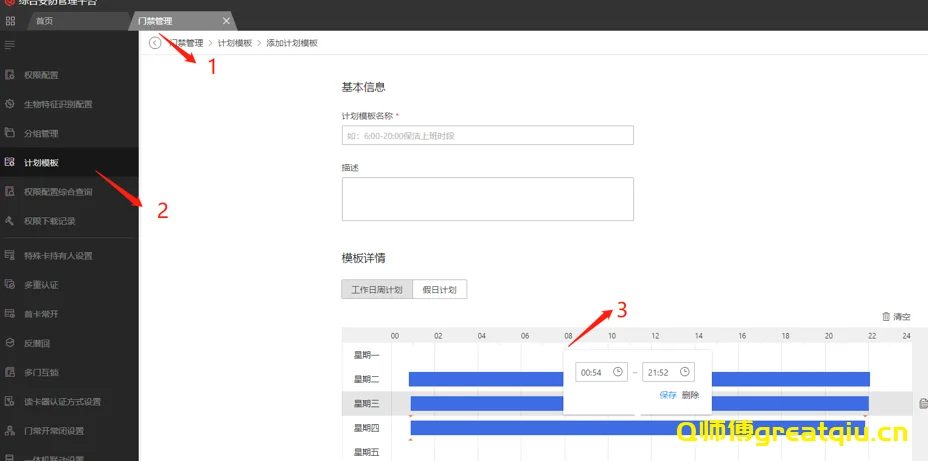The image size is (928, 461).
Task: Click the 描述 text area
Action: click(x=487, y=198)
